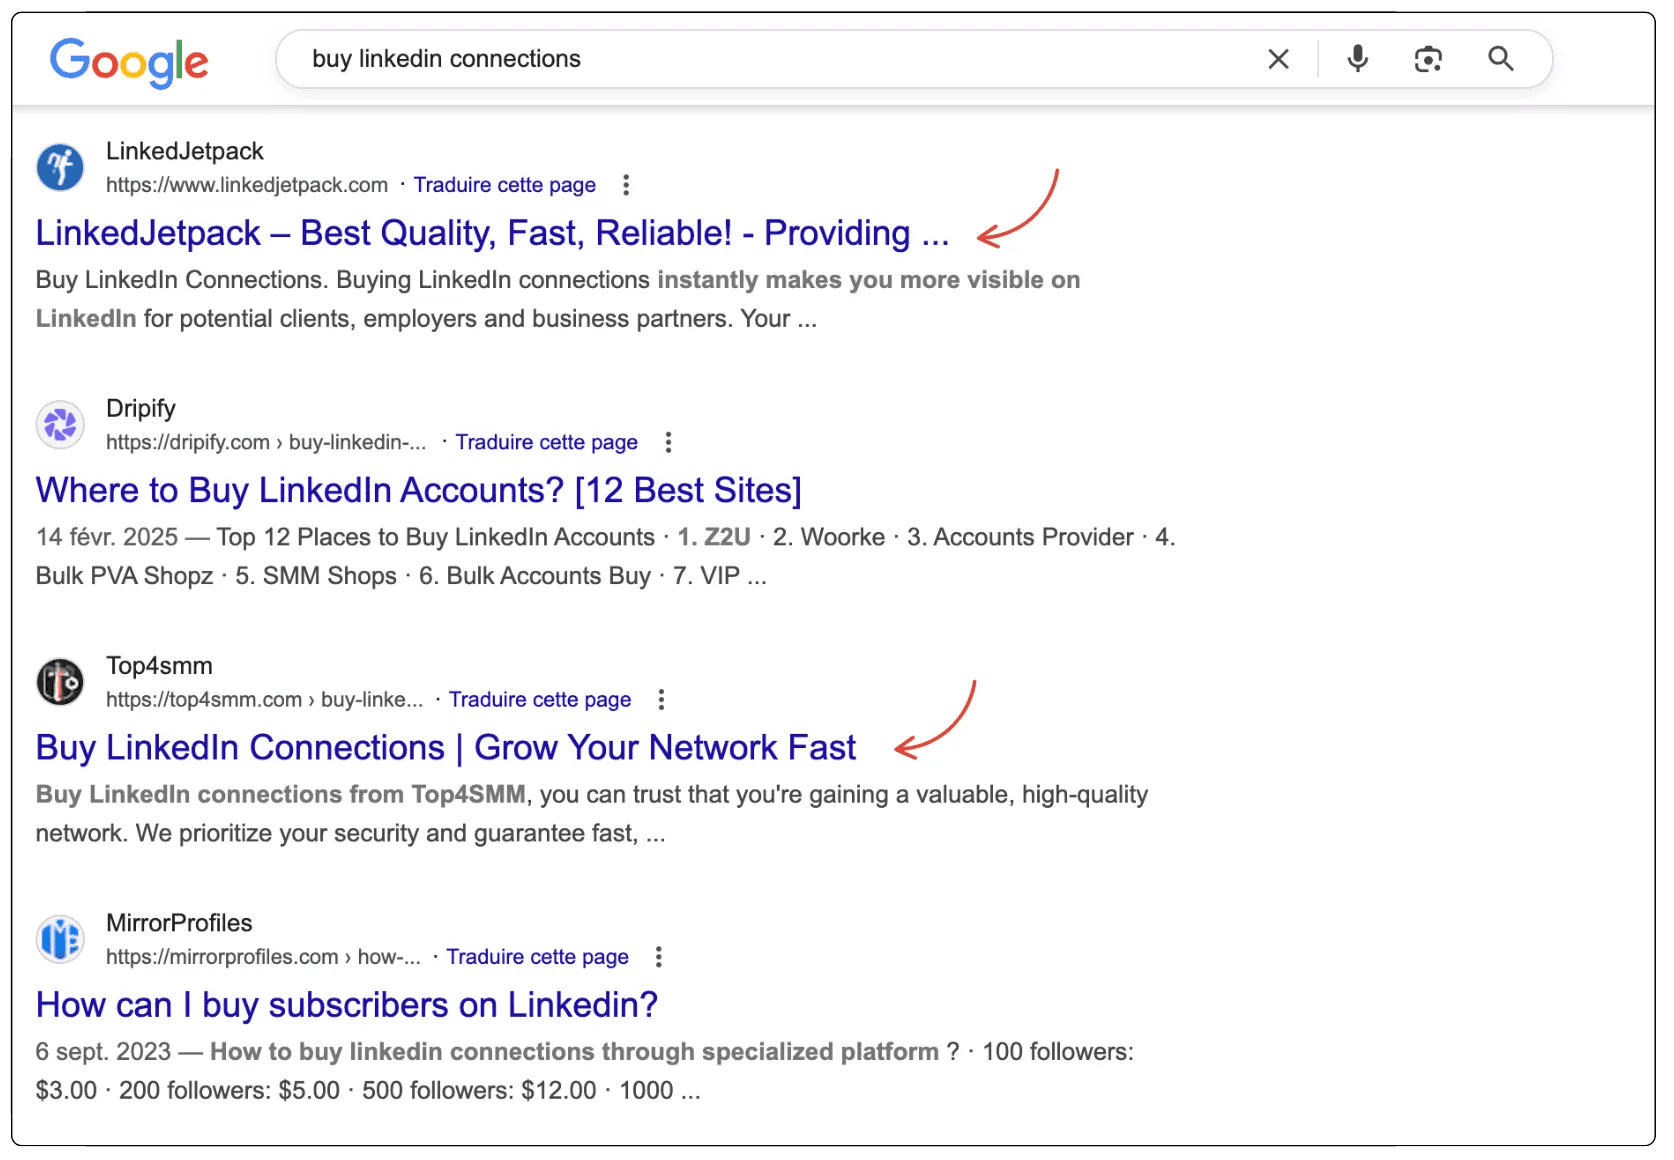Click the 'Top4smm' site name
Viewport: 1674px width, 1160px height.
pyautogui.click(x=159, y=666)
